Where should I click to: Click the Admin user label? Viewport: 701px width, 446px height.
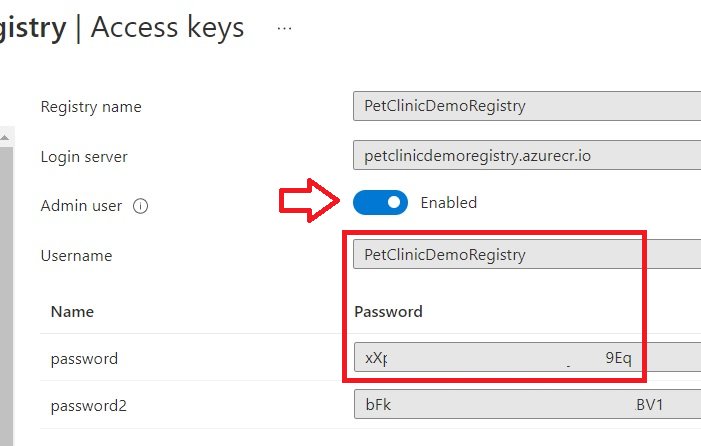click(81, 206)
